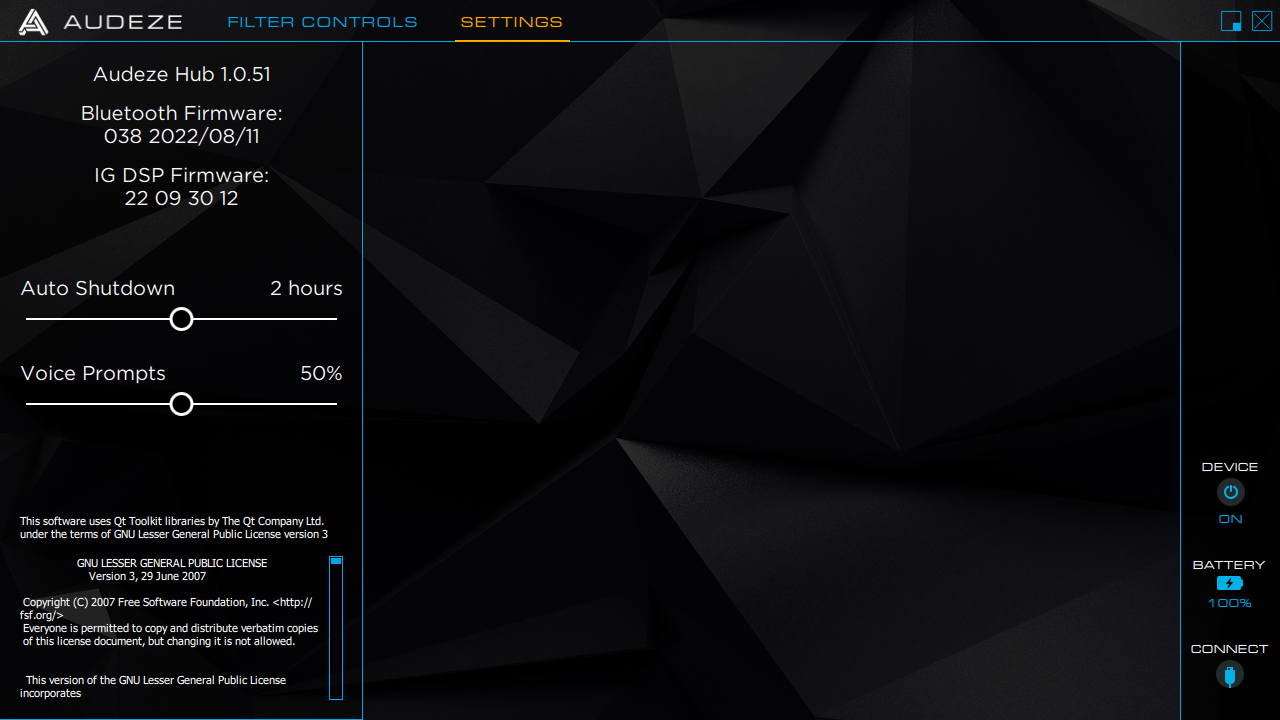Click the Version 3, 29 June 2007 line
This screenshot has height=720, width=1280.
pyautogui.click(x=148, y=576)
